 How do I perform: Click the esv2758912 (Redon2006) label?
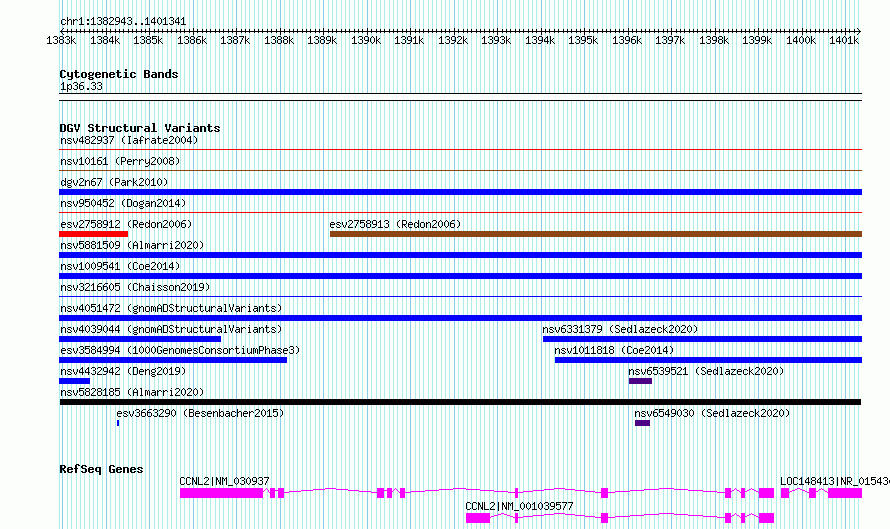point(126,224)
